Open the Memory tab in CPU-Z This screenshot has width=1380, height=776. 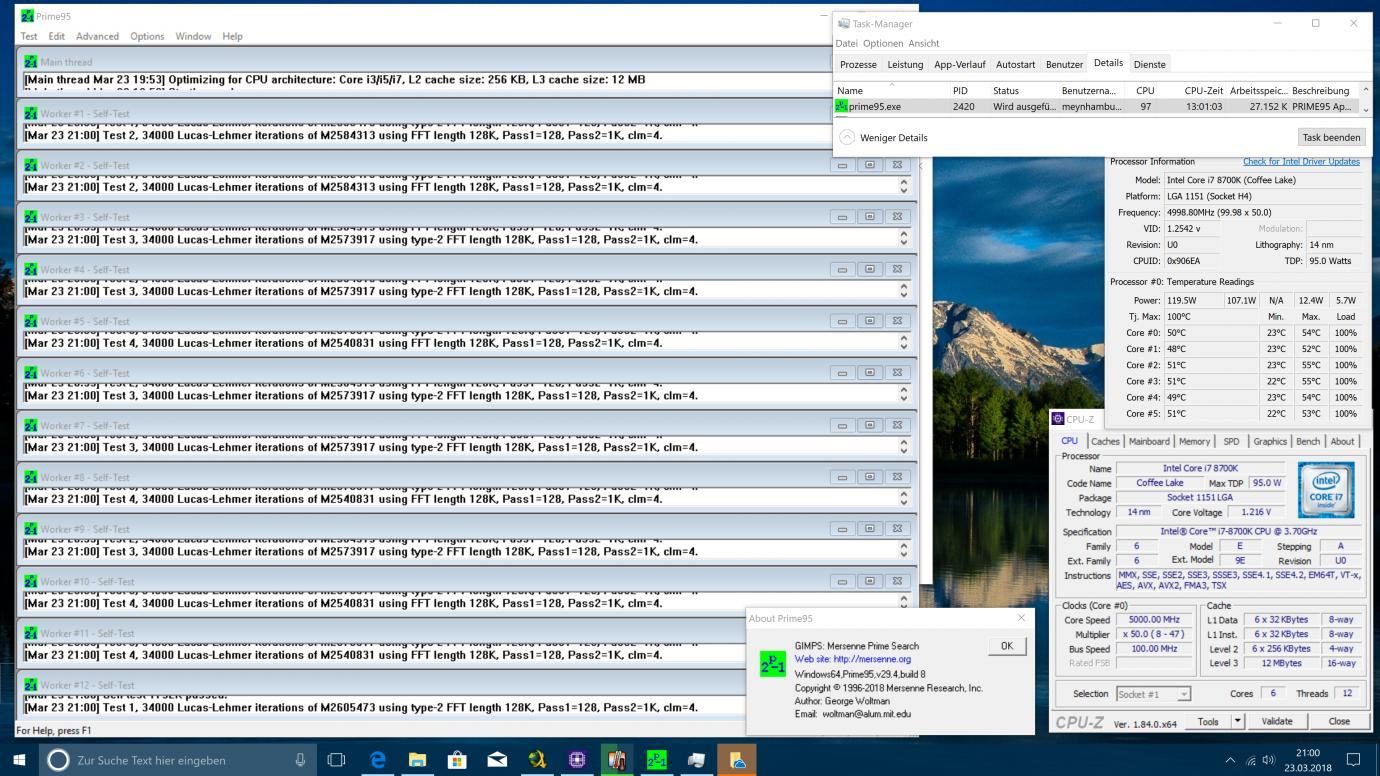(x=1194, y=441)
